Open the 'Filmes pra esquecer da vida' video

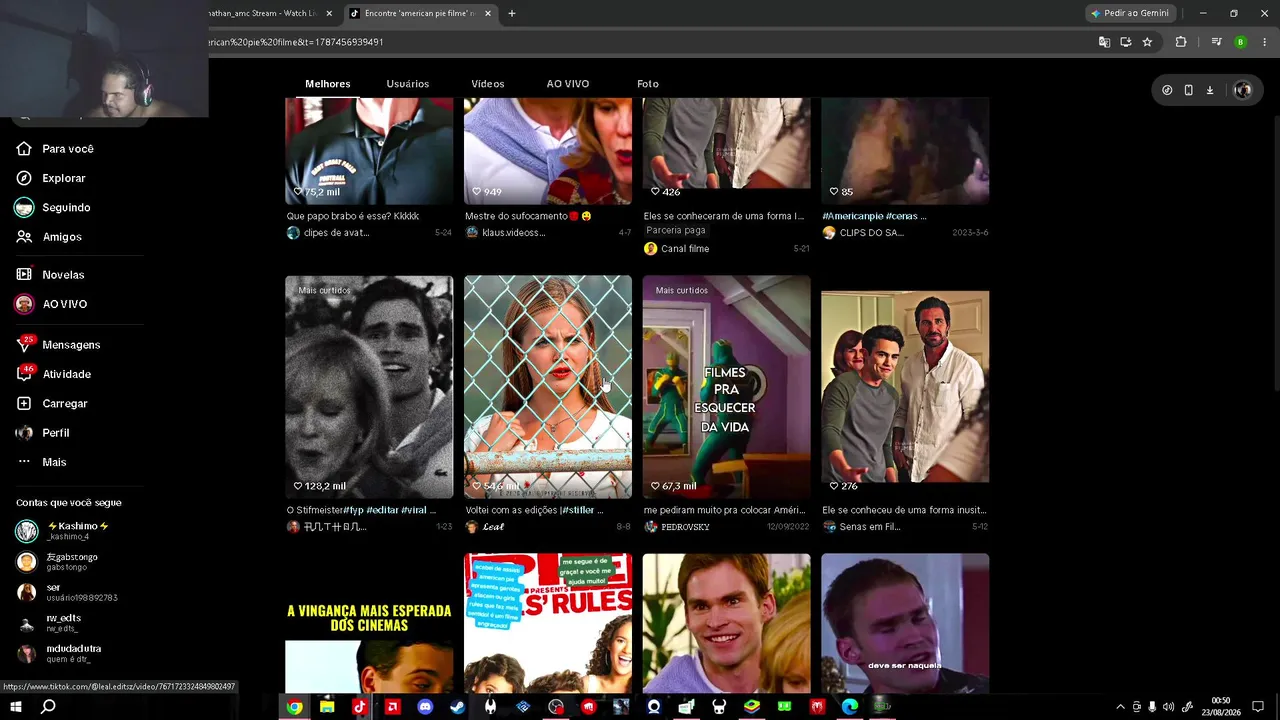[726, 387]
